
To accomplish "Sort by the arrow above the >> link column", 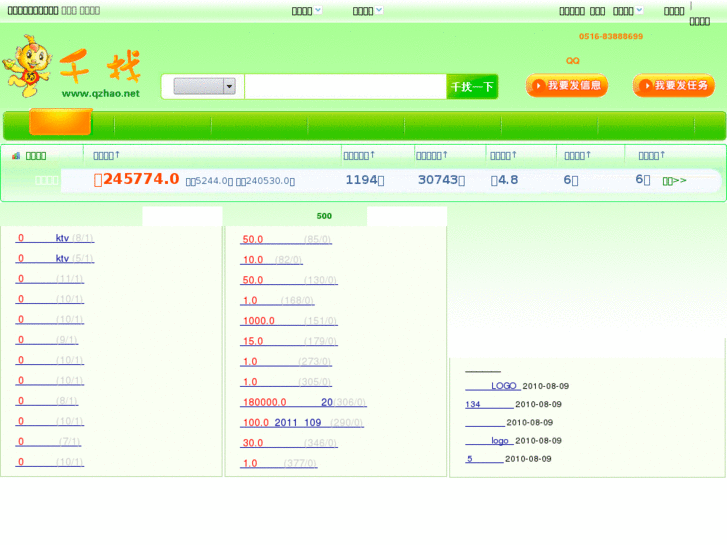I will [x=662, y=154].
